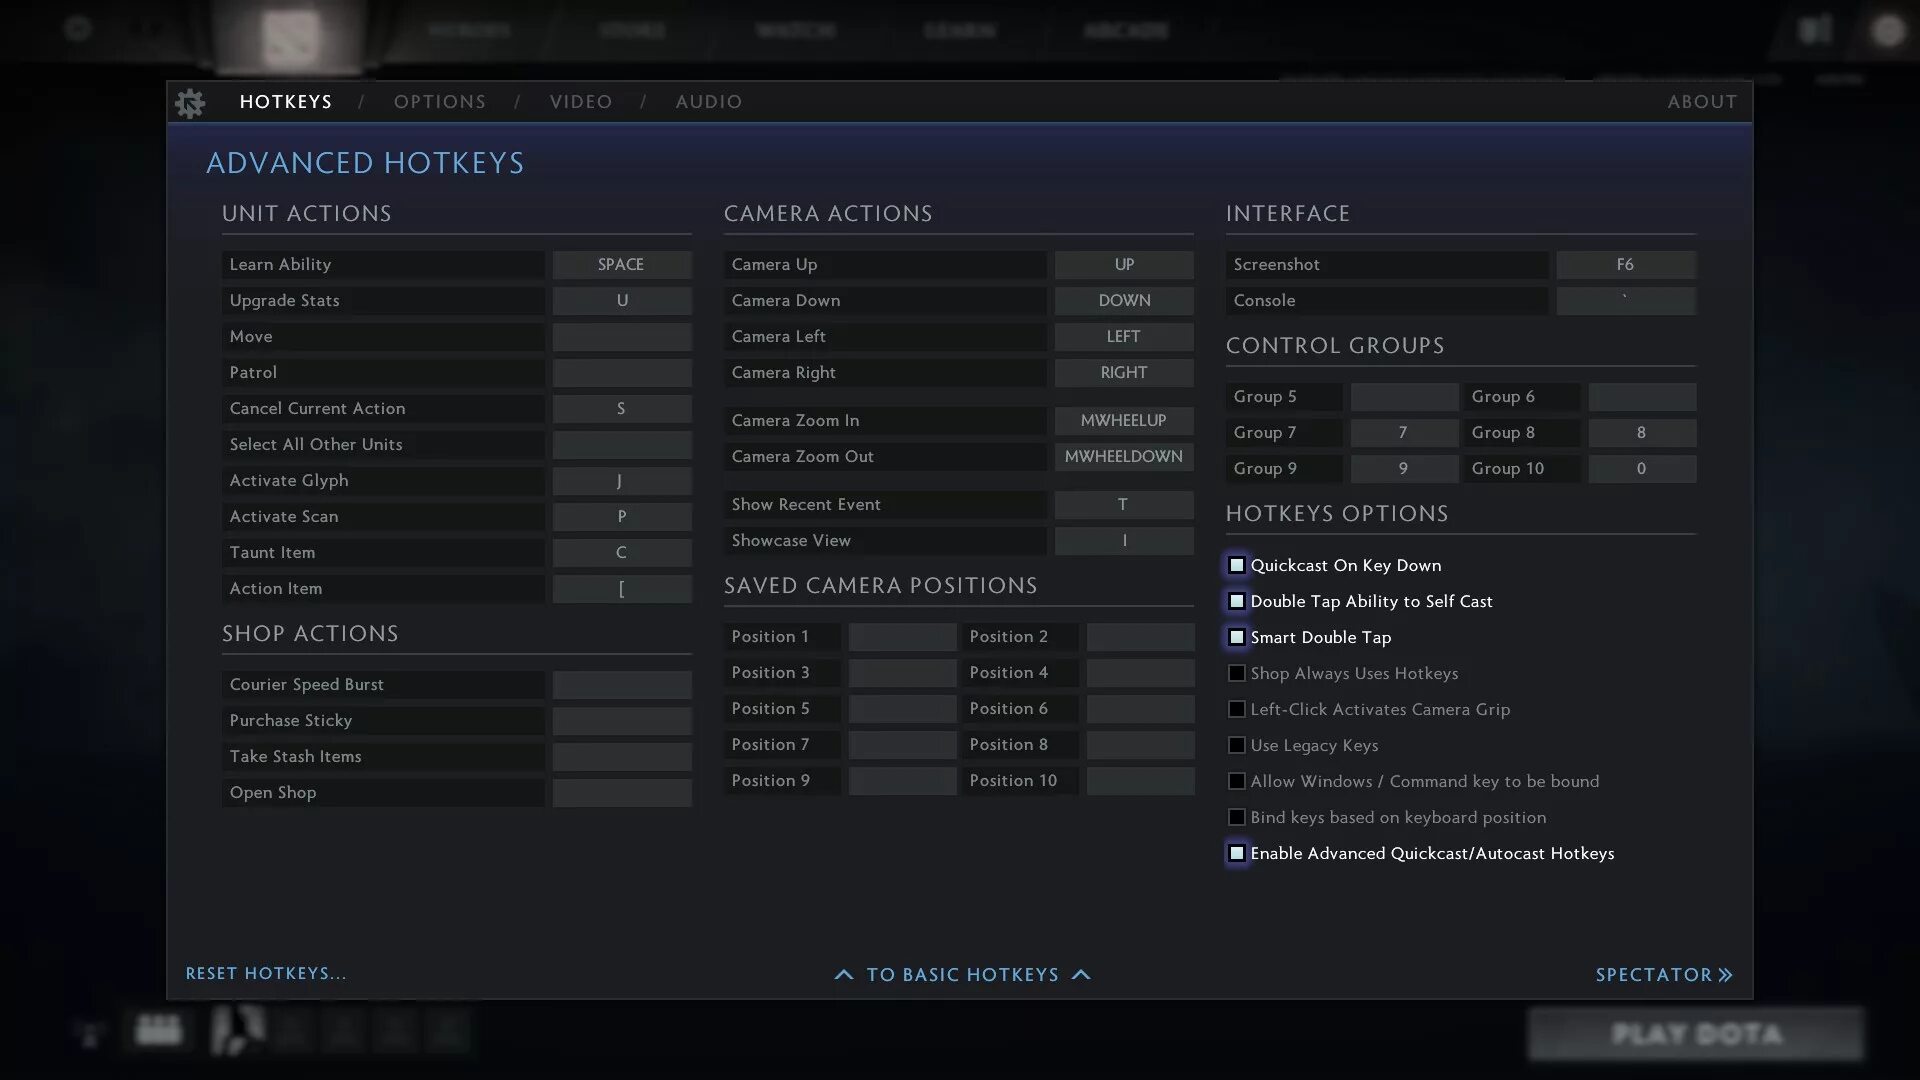
Task: Rebind Camera Left key LEFT
Action: click(1124, 337)
